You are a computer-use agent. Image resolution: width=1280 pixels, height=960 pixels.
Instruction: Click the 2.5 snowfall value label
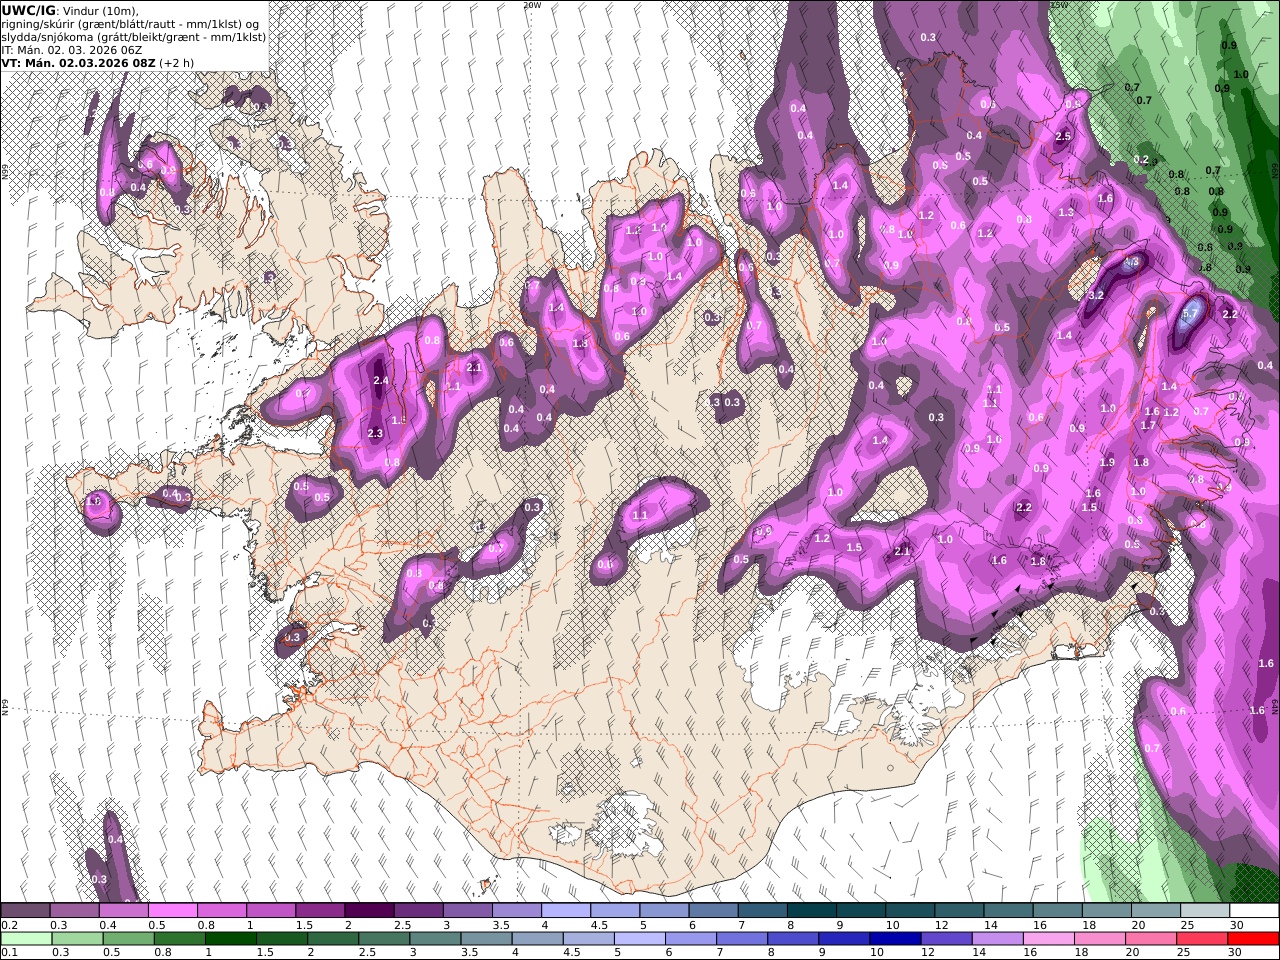tap(1063, 137)
